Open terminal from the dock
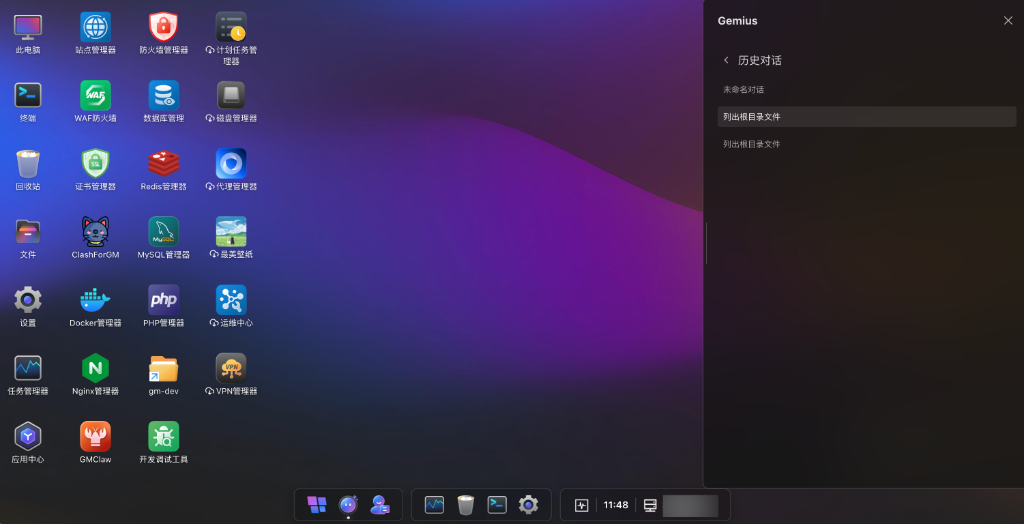The image size is (1024, 524). coord(497,504)
